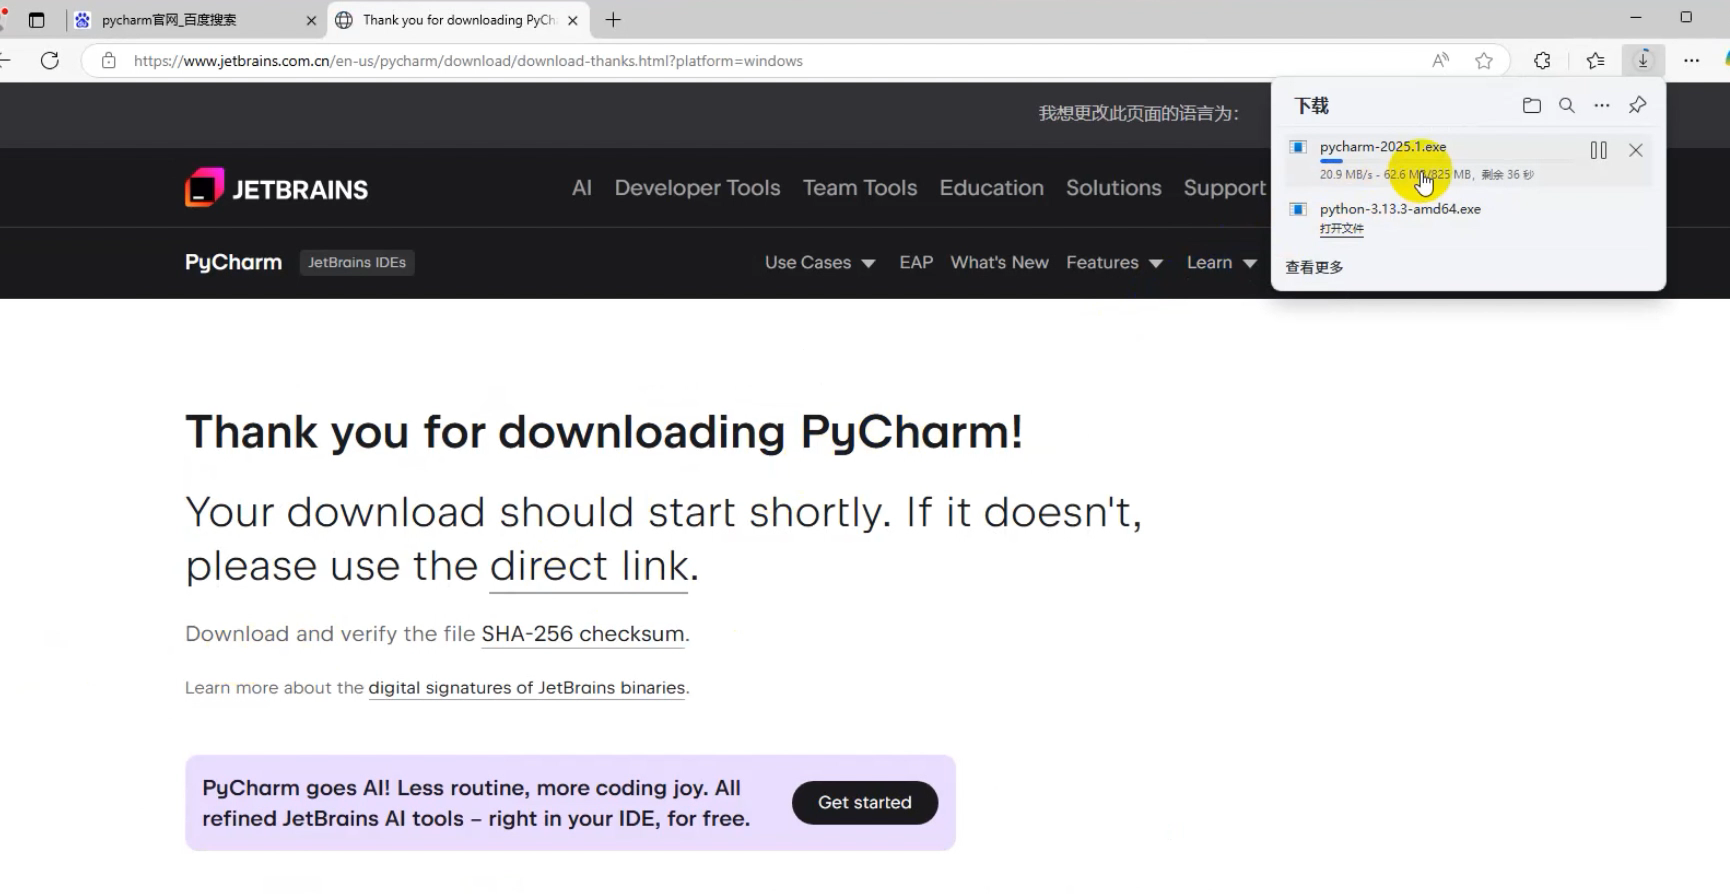Open Read Aloud from address bar

pos(1440,61)
